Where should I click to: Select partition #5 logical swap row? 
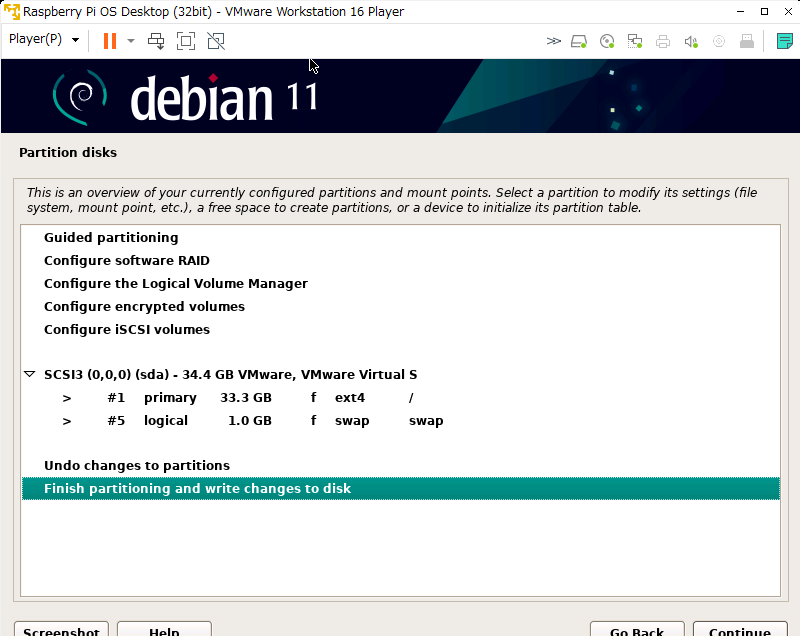tap(401, 421)
